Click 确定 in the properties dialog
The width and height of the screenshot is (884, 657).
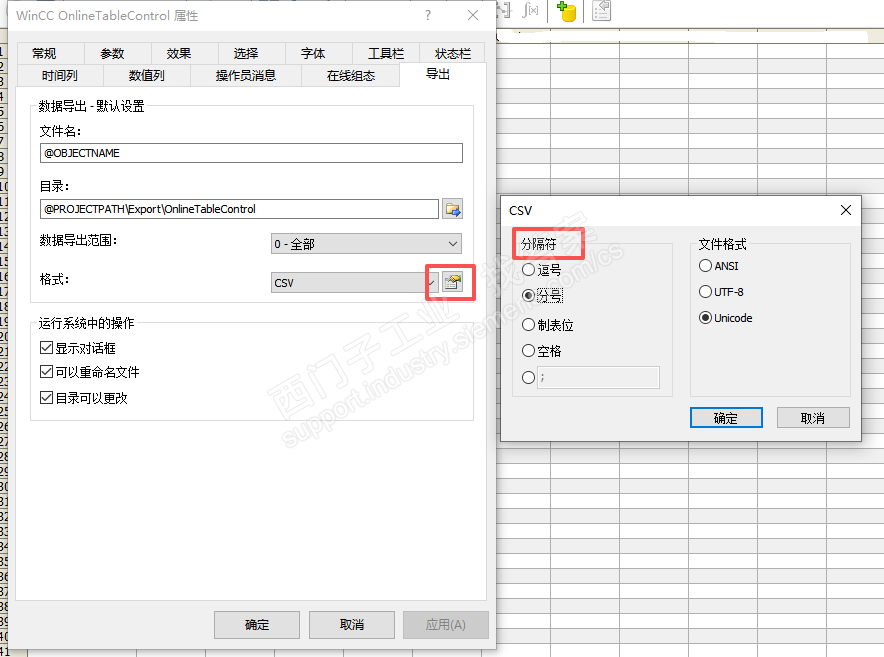pyautogui.click(x=257, y=625)
